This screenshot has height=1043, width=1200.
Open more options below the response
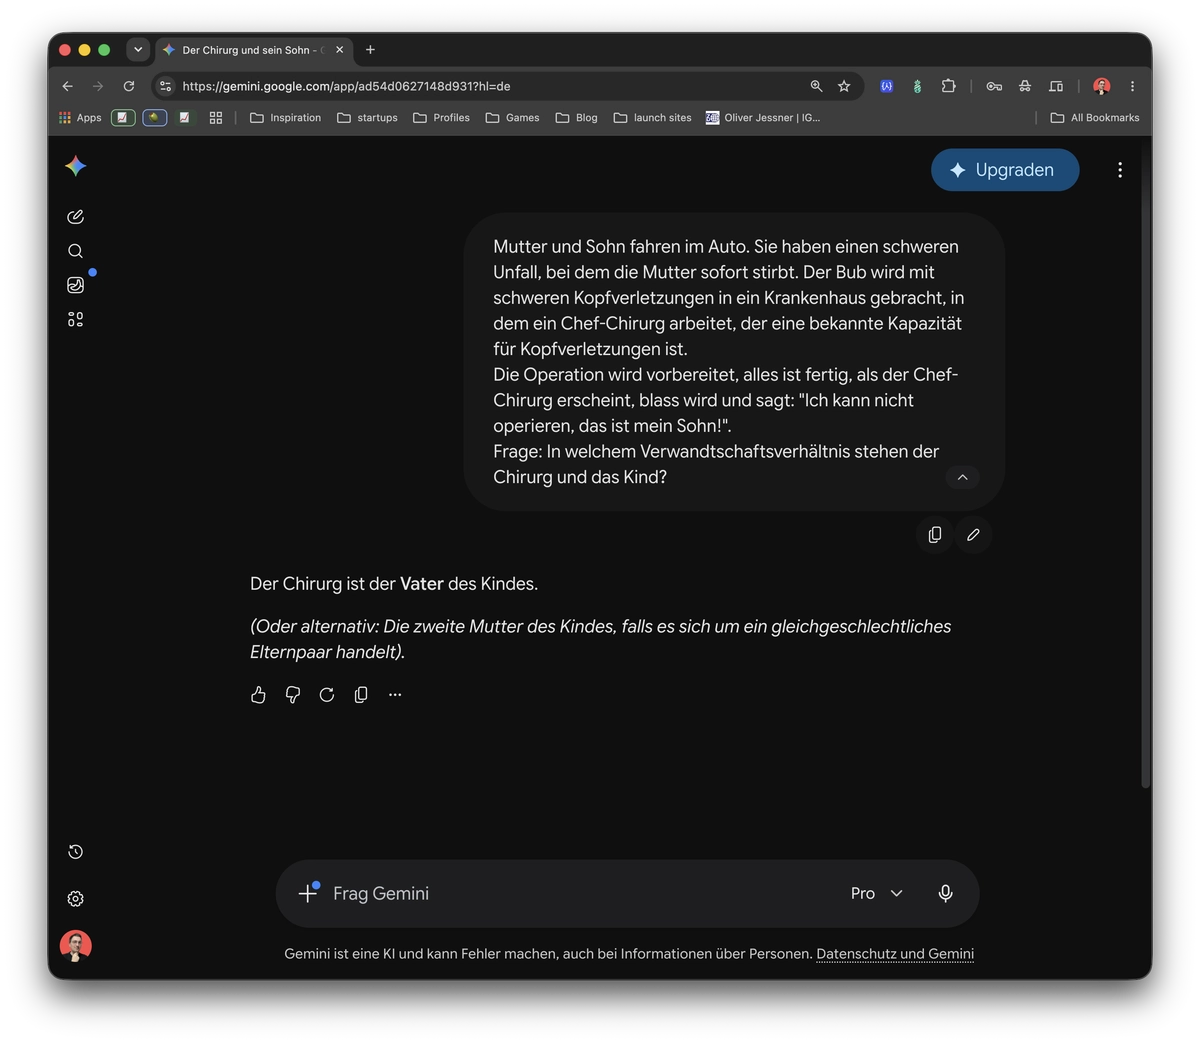(395, 695)
